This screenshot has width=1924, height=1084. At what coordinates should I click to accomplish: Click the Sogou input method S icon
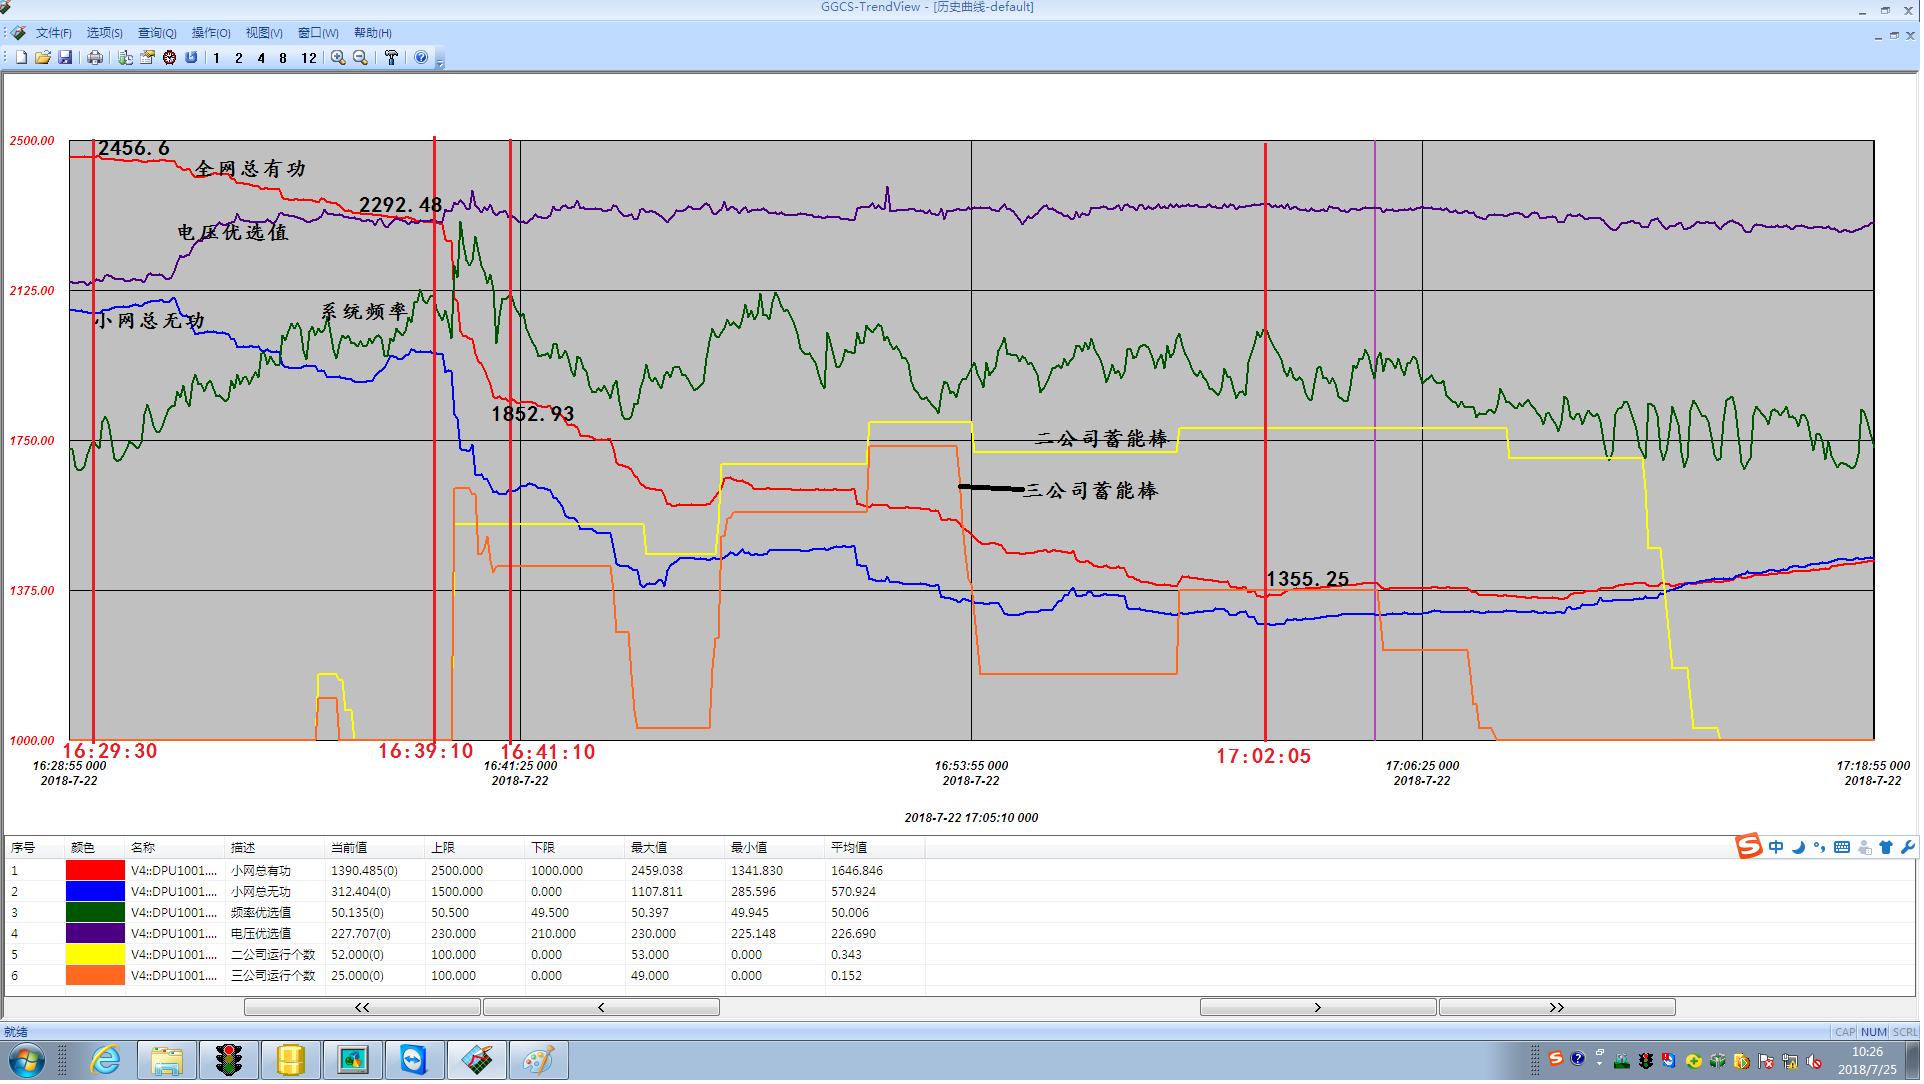1748,847
